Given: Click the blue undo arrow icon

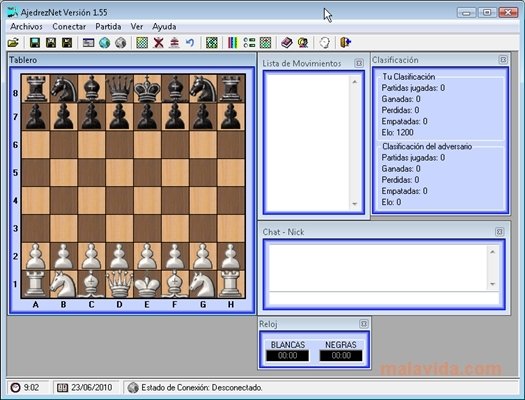Looking at the screenshot, I should (190, 43).
